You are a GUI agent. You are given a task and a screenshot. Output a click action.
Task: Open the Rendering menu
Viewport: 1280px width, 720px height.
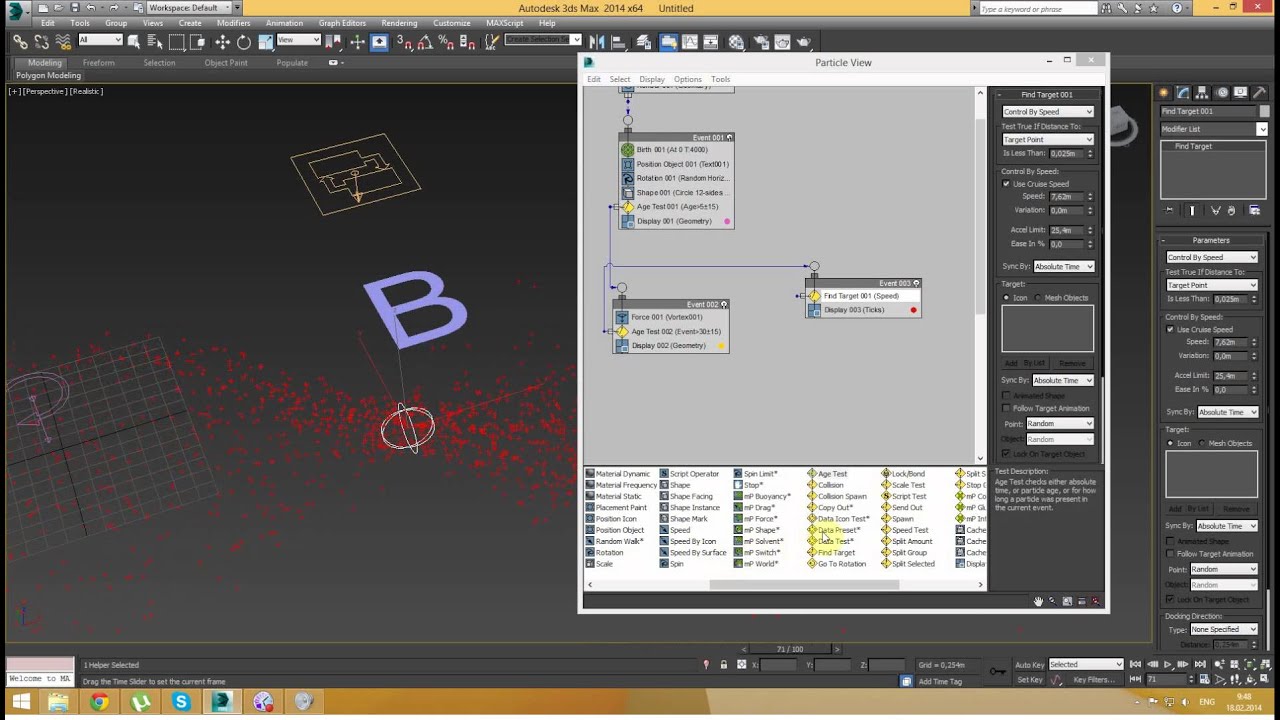(399, 23)
